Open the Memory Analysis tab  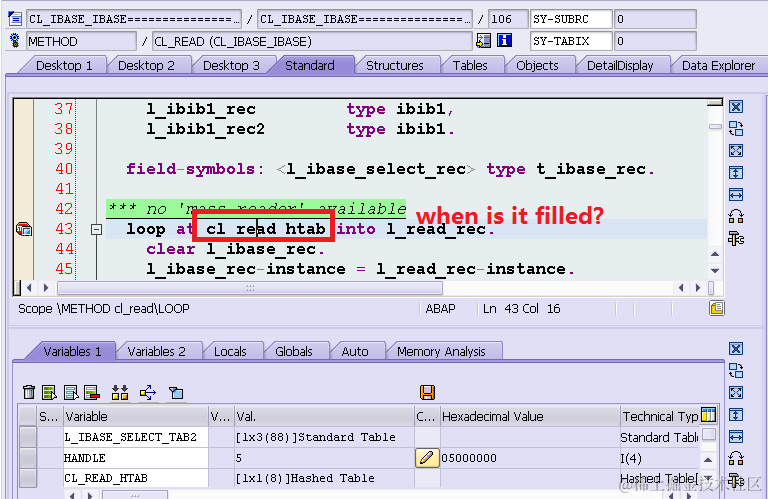441,351
